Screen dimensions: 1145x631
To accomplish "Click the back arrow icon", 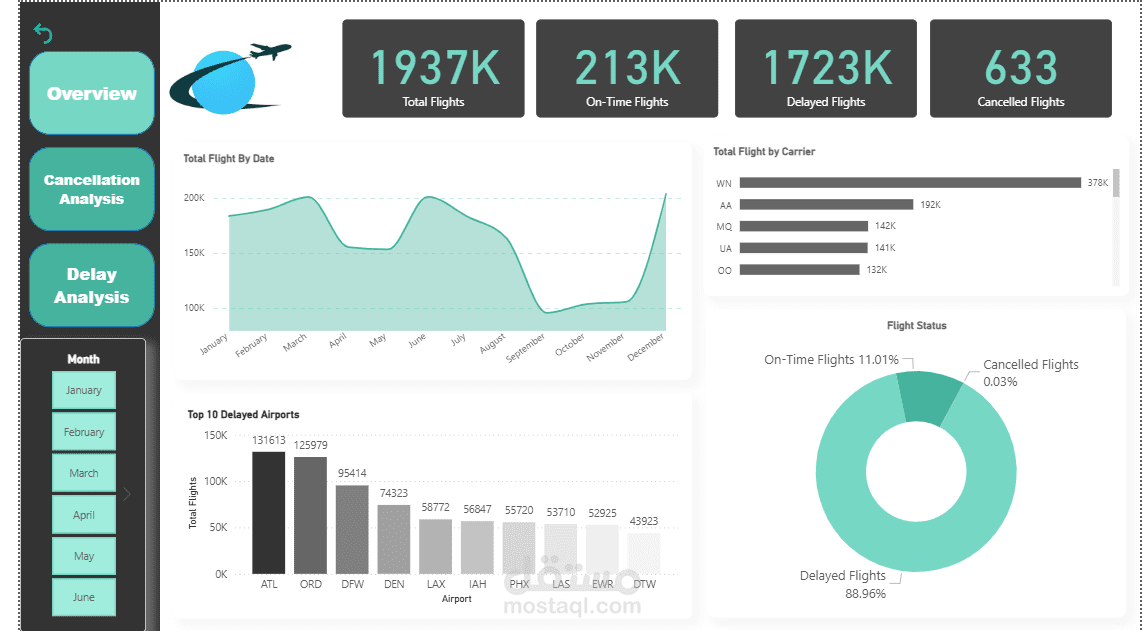I will pyautogui.click(x=43, y=34).
